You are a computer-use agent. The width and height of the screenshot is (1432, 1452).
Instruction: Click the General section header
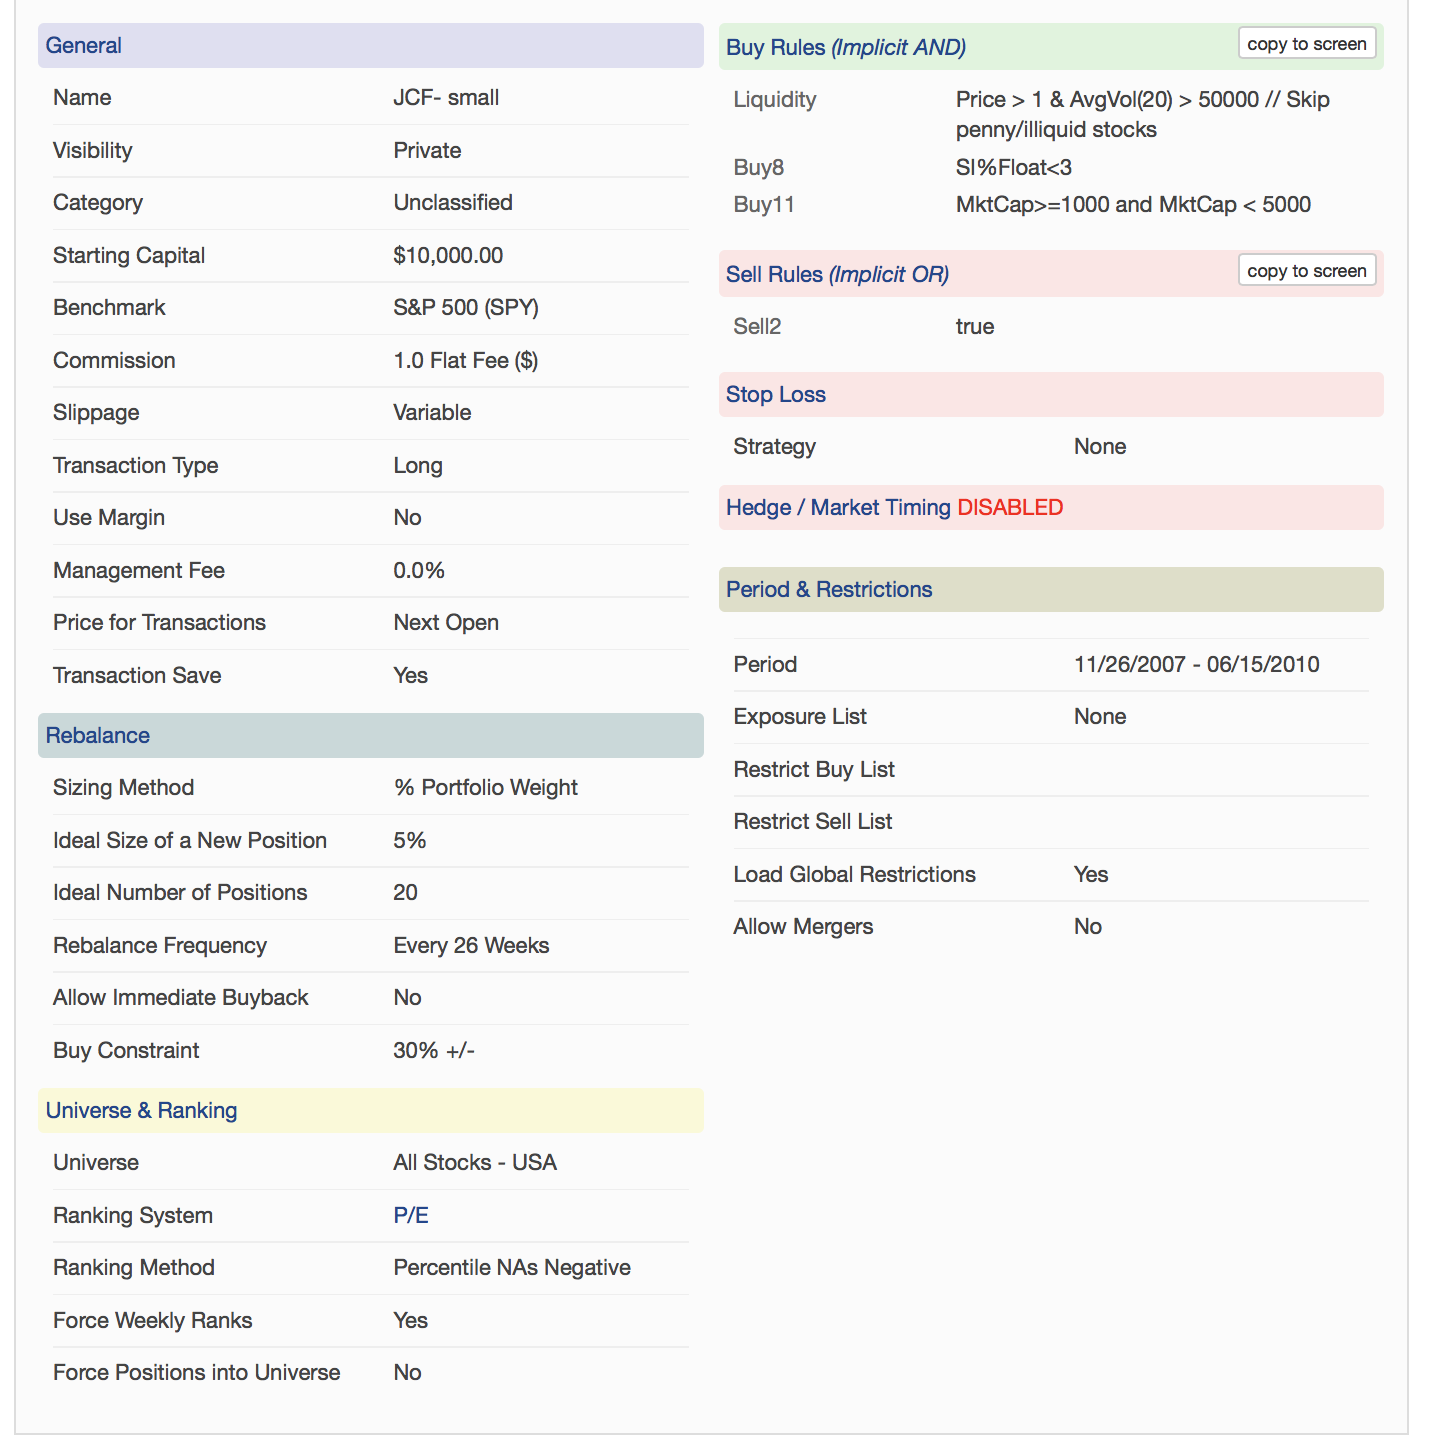(x=84, y=46)
